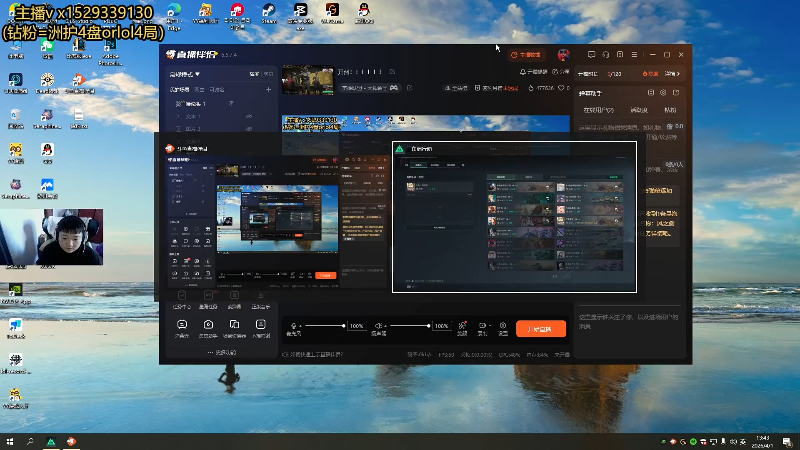Select the last tab in the danmaku panel
This screenshot has height=450, width=800.
click(670, 110)
